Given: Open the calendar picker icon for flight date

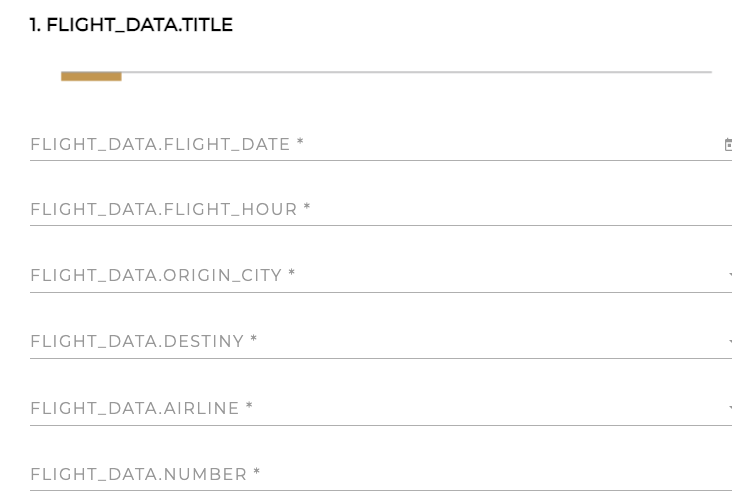Looking at the screenshot, I should 727,145.
